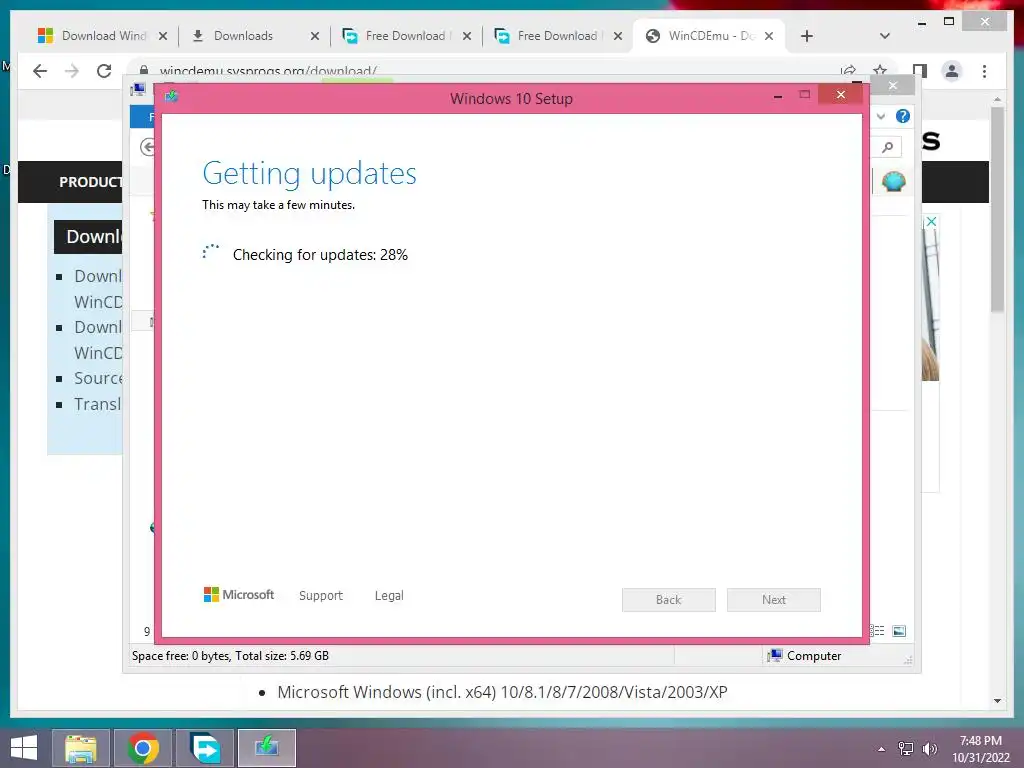Viewport: 1024px width, 768px height.
Task: Show hidden system tray icons
Action: [882, 749]
